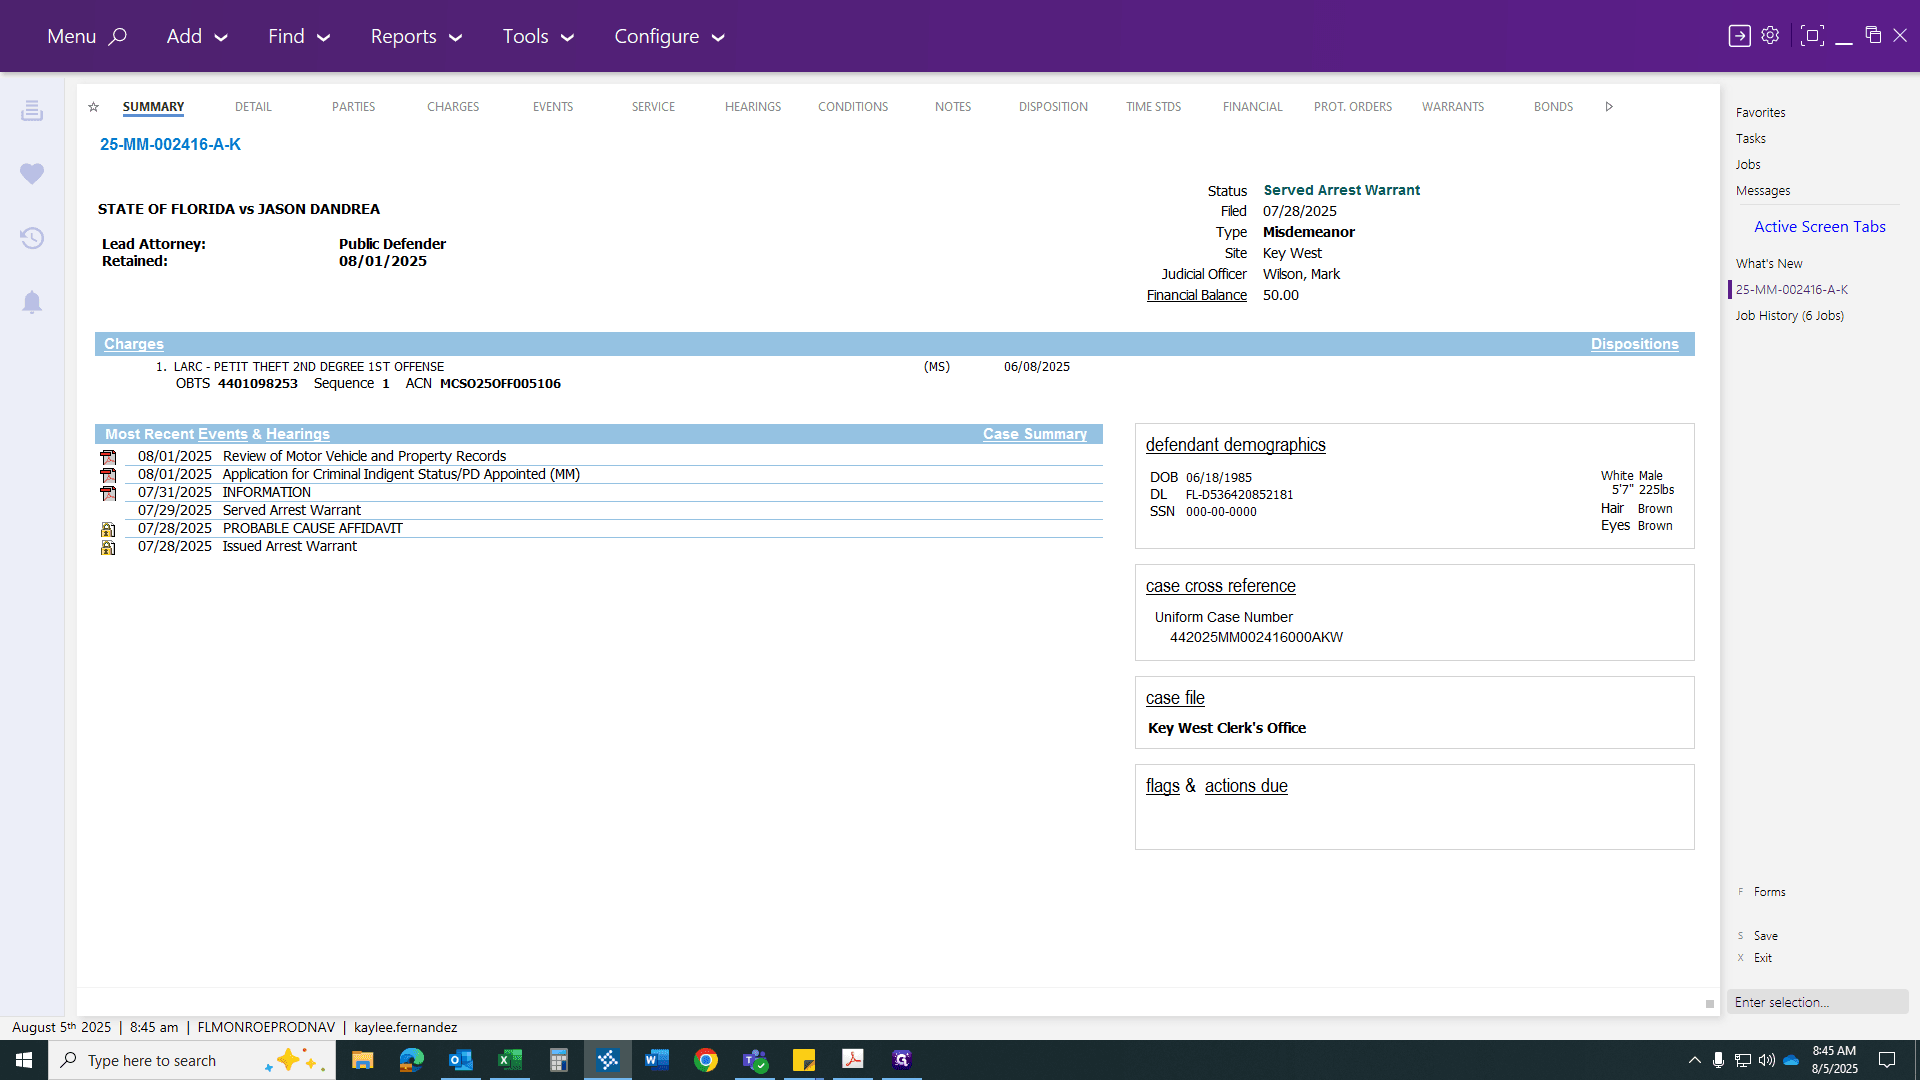Click the favorite star beside the Summary tab

pos(93,107)
